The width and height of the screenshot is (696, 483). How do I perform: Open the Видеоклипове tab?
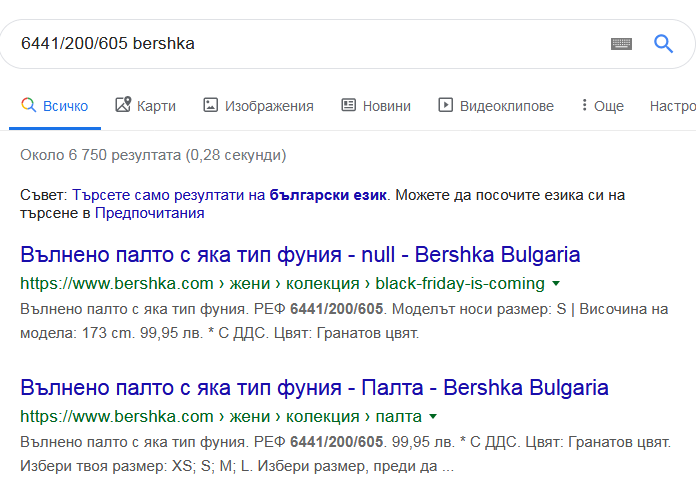click(x=506, y=106)
